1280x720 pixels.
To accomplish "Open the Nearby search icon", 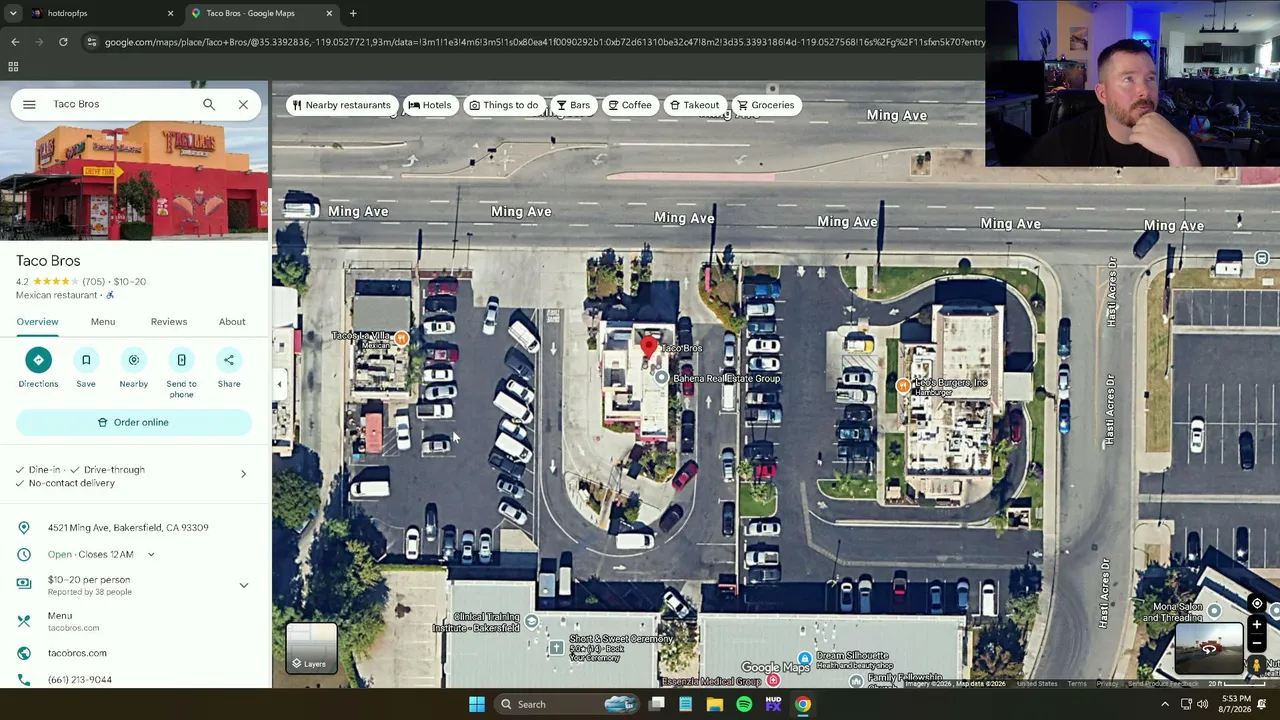I will (134, 360).
